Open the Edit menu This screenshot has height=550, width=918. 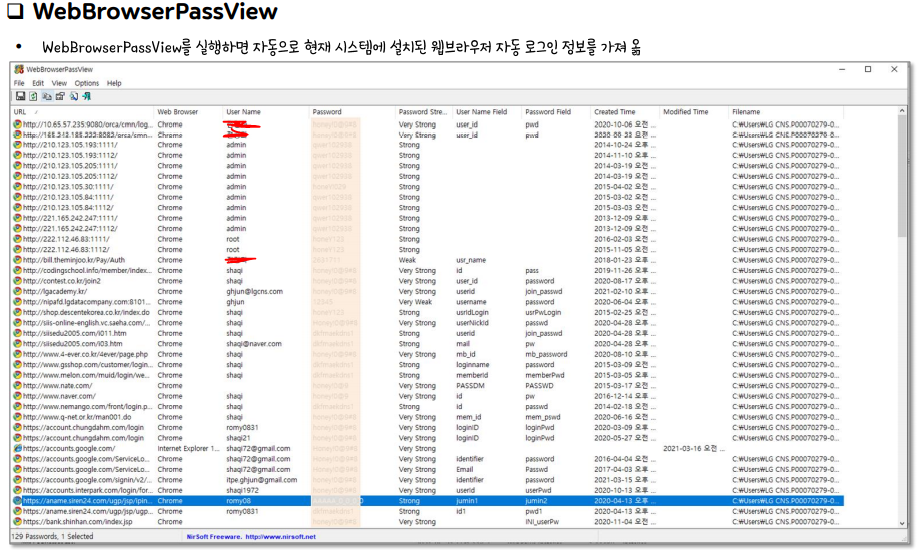point(38,83)
